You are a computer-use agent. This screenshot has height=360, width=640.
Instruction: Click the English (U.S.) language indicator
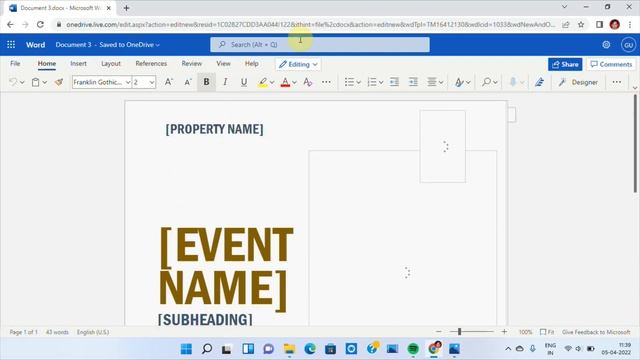click(93, 332)
